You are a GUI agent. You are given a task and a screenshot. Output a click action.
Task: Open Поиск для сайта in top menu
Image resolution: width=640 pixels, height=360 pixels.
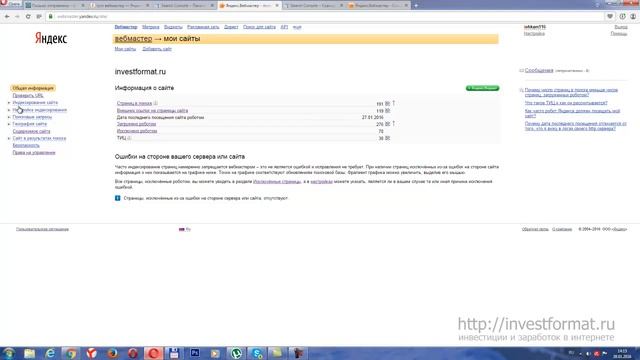(259, 27)
